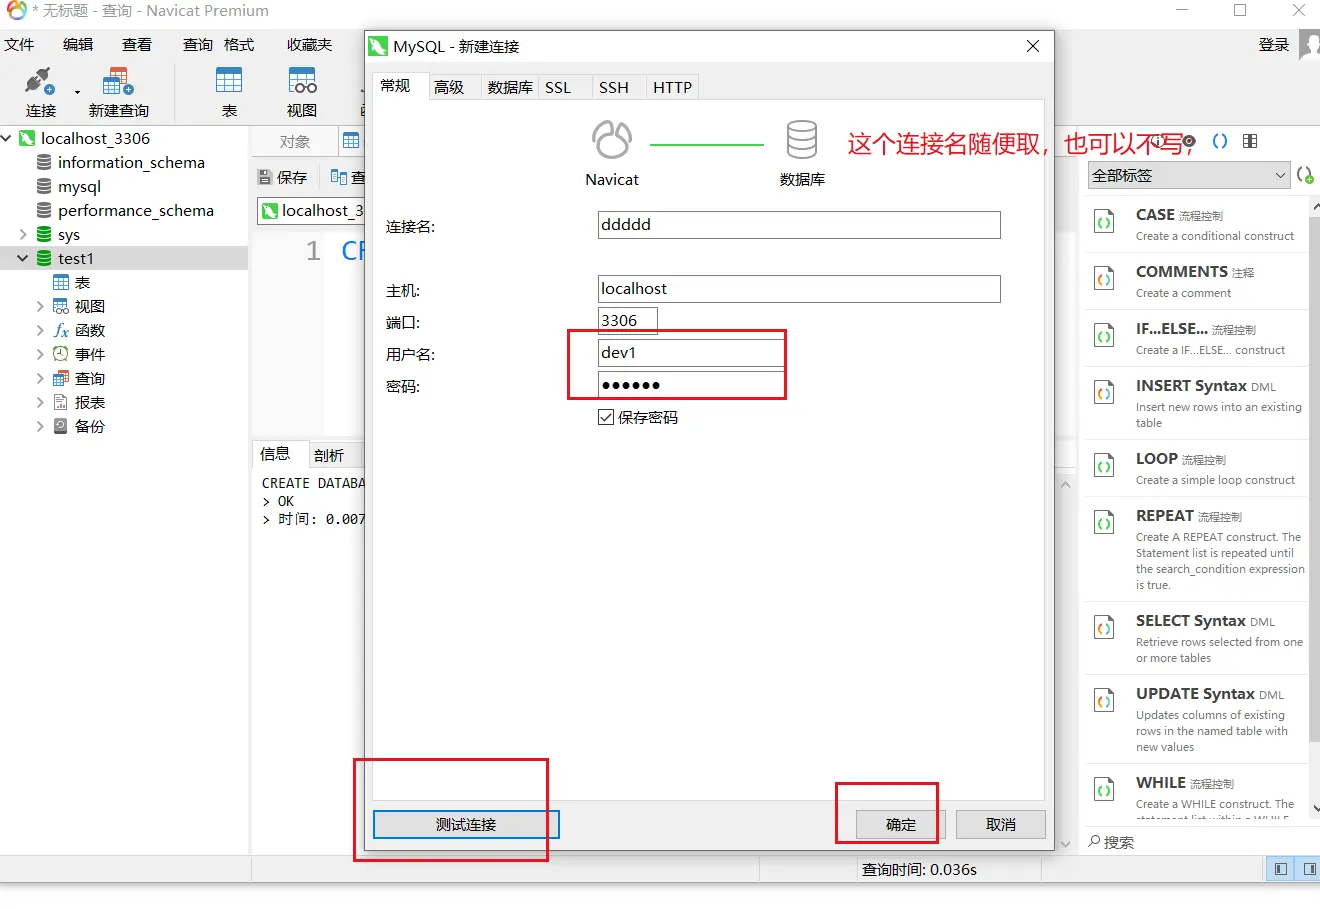Collapse the test1 database node
This screenshot has height=909, width=1320.
23,258
